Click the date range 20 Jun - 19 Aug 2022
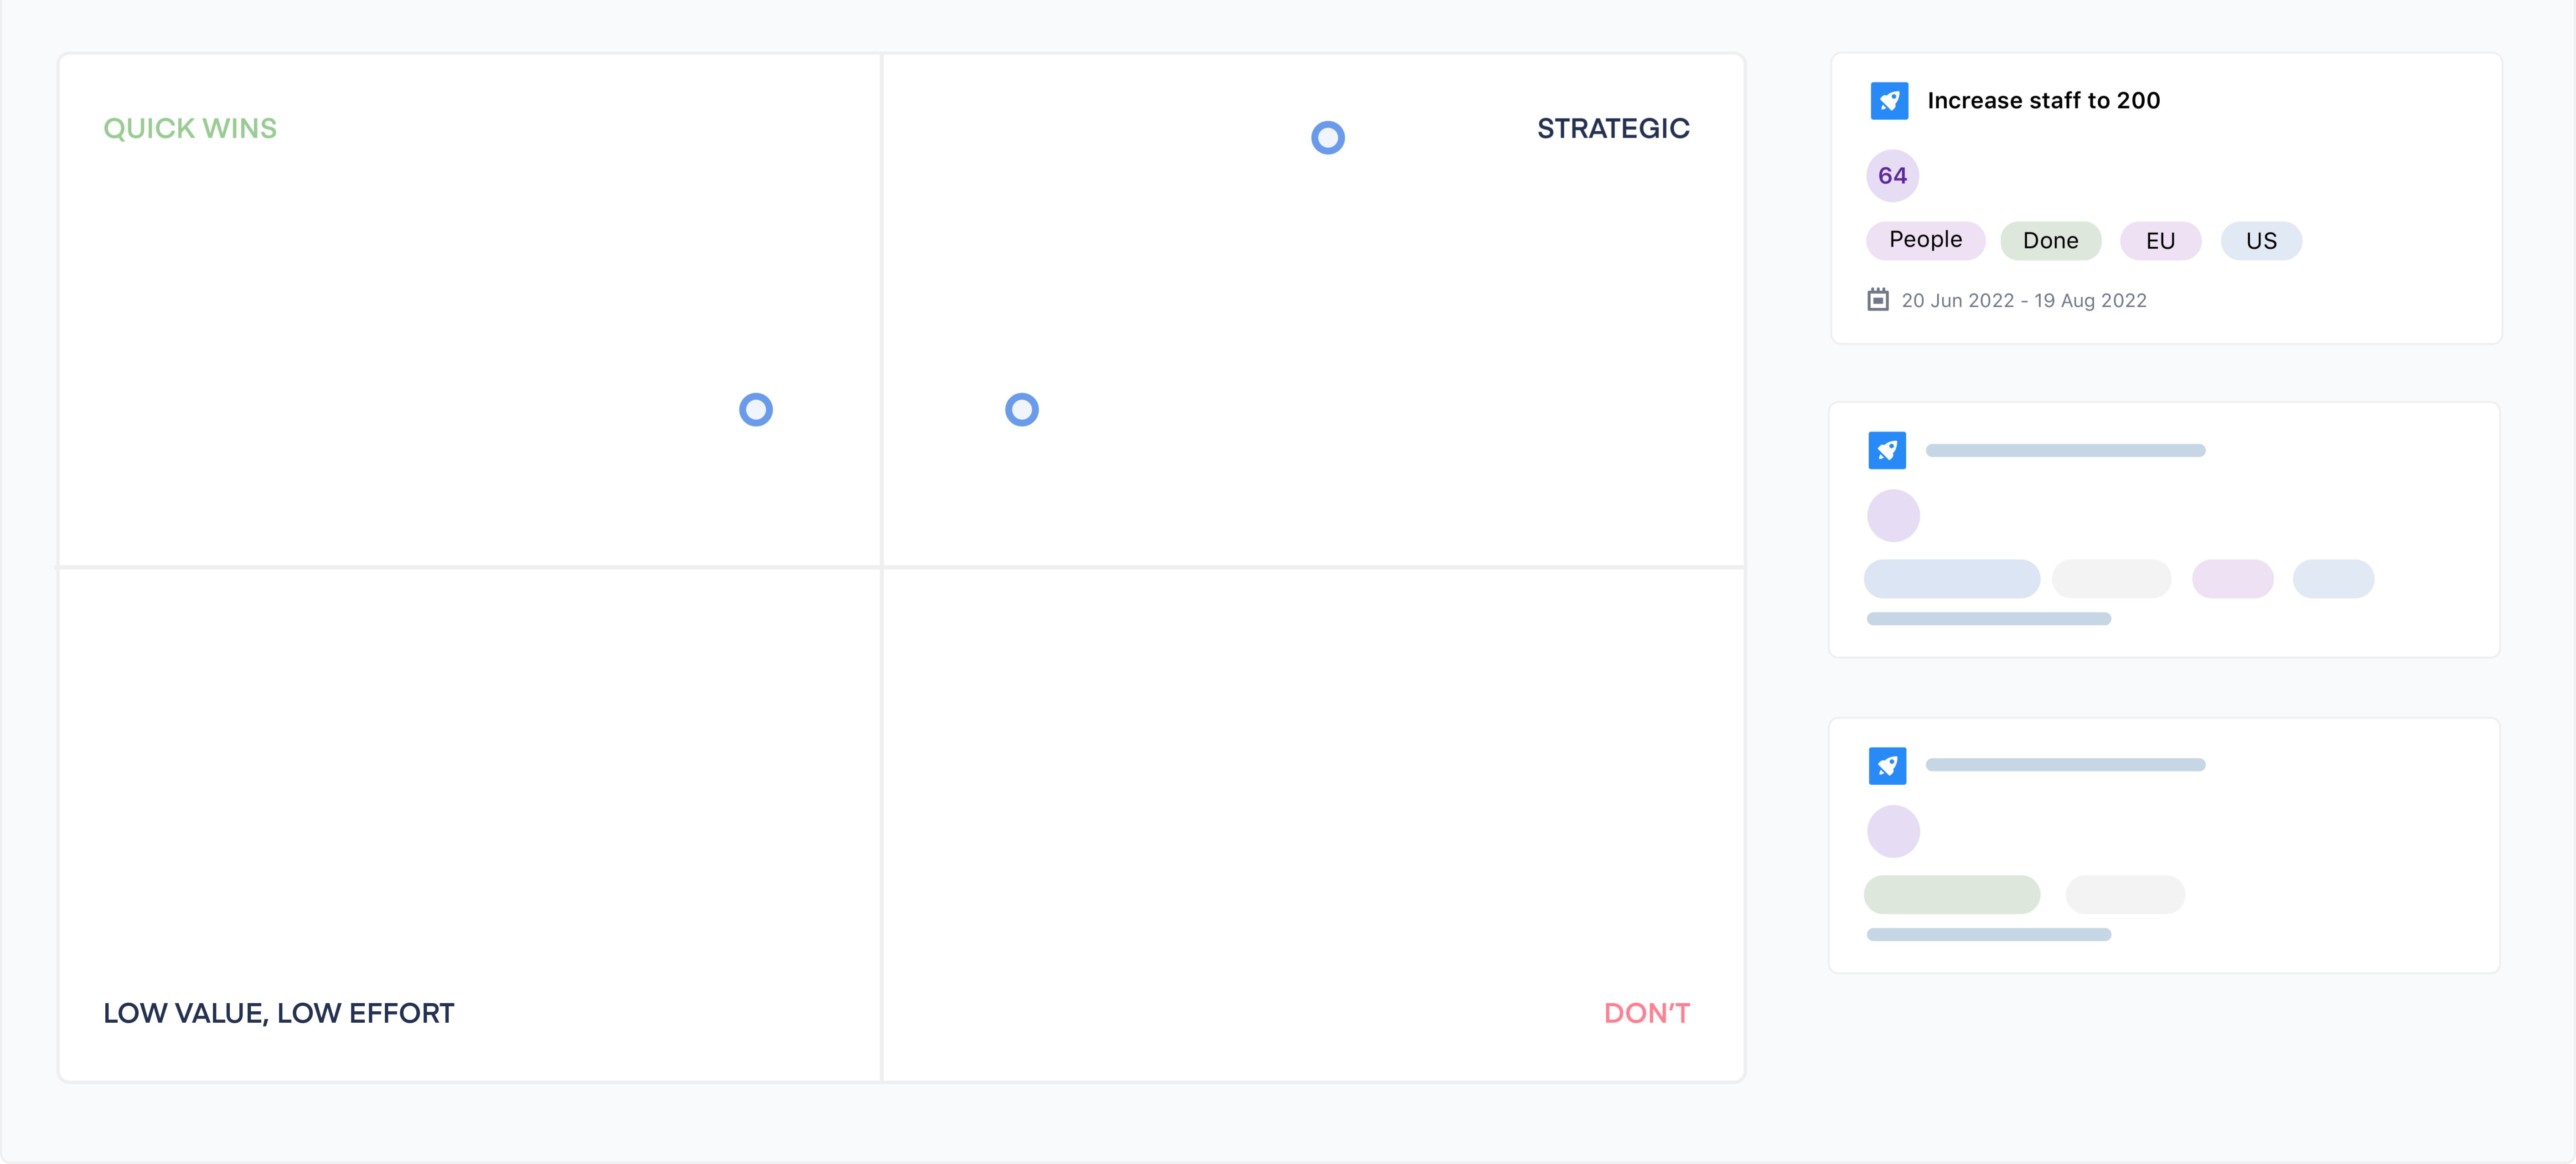The height and width of the screenshot is (1164, 2576). click(2024, 300)
